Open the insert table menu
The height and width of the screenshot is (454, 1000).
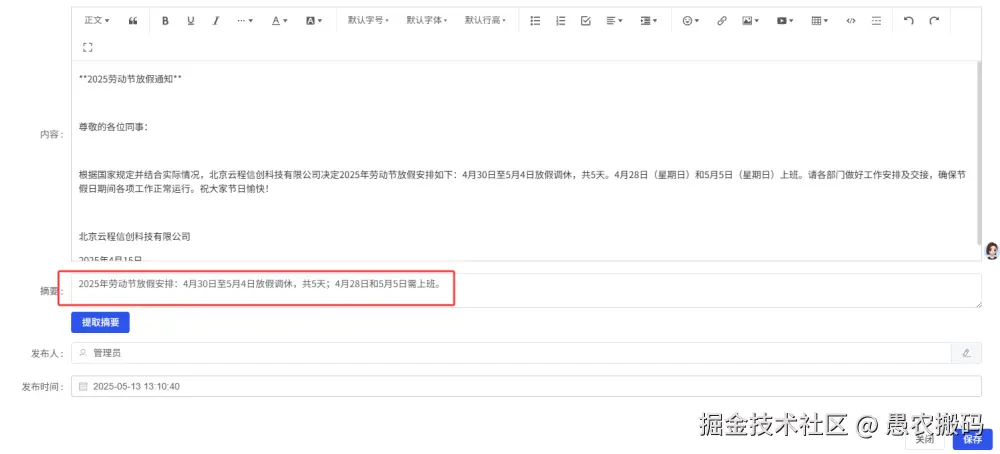(x=819, y=20)
